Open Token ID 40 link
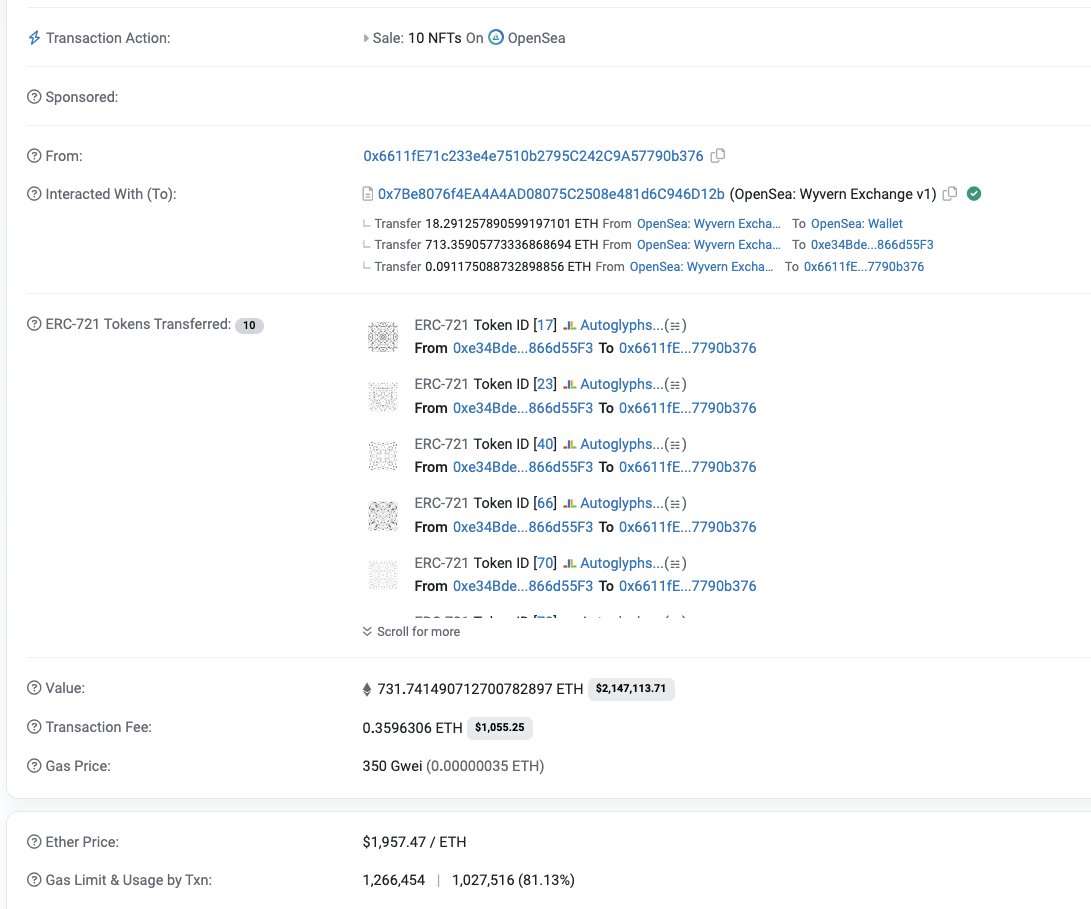 click(545, 444)
